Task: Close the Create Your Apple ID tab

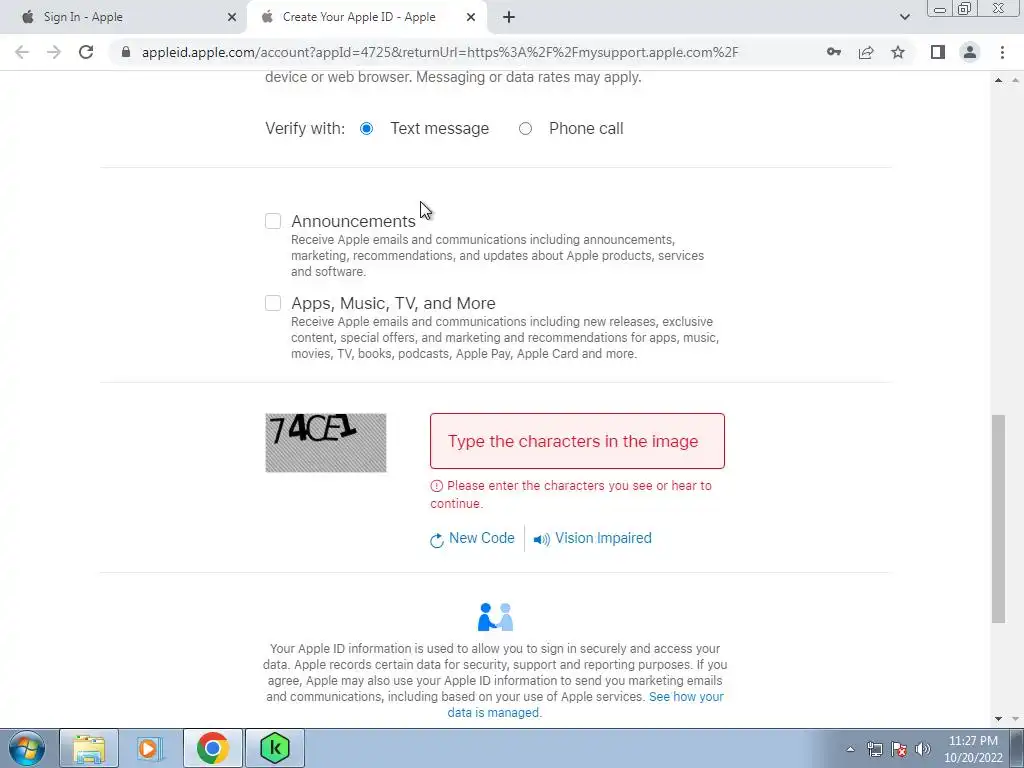Action: (x=471, y=17)
